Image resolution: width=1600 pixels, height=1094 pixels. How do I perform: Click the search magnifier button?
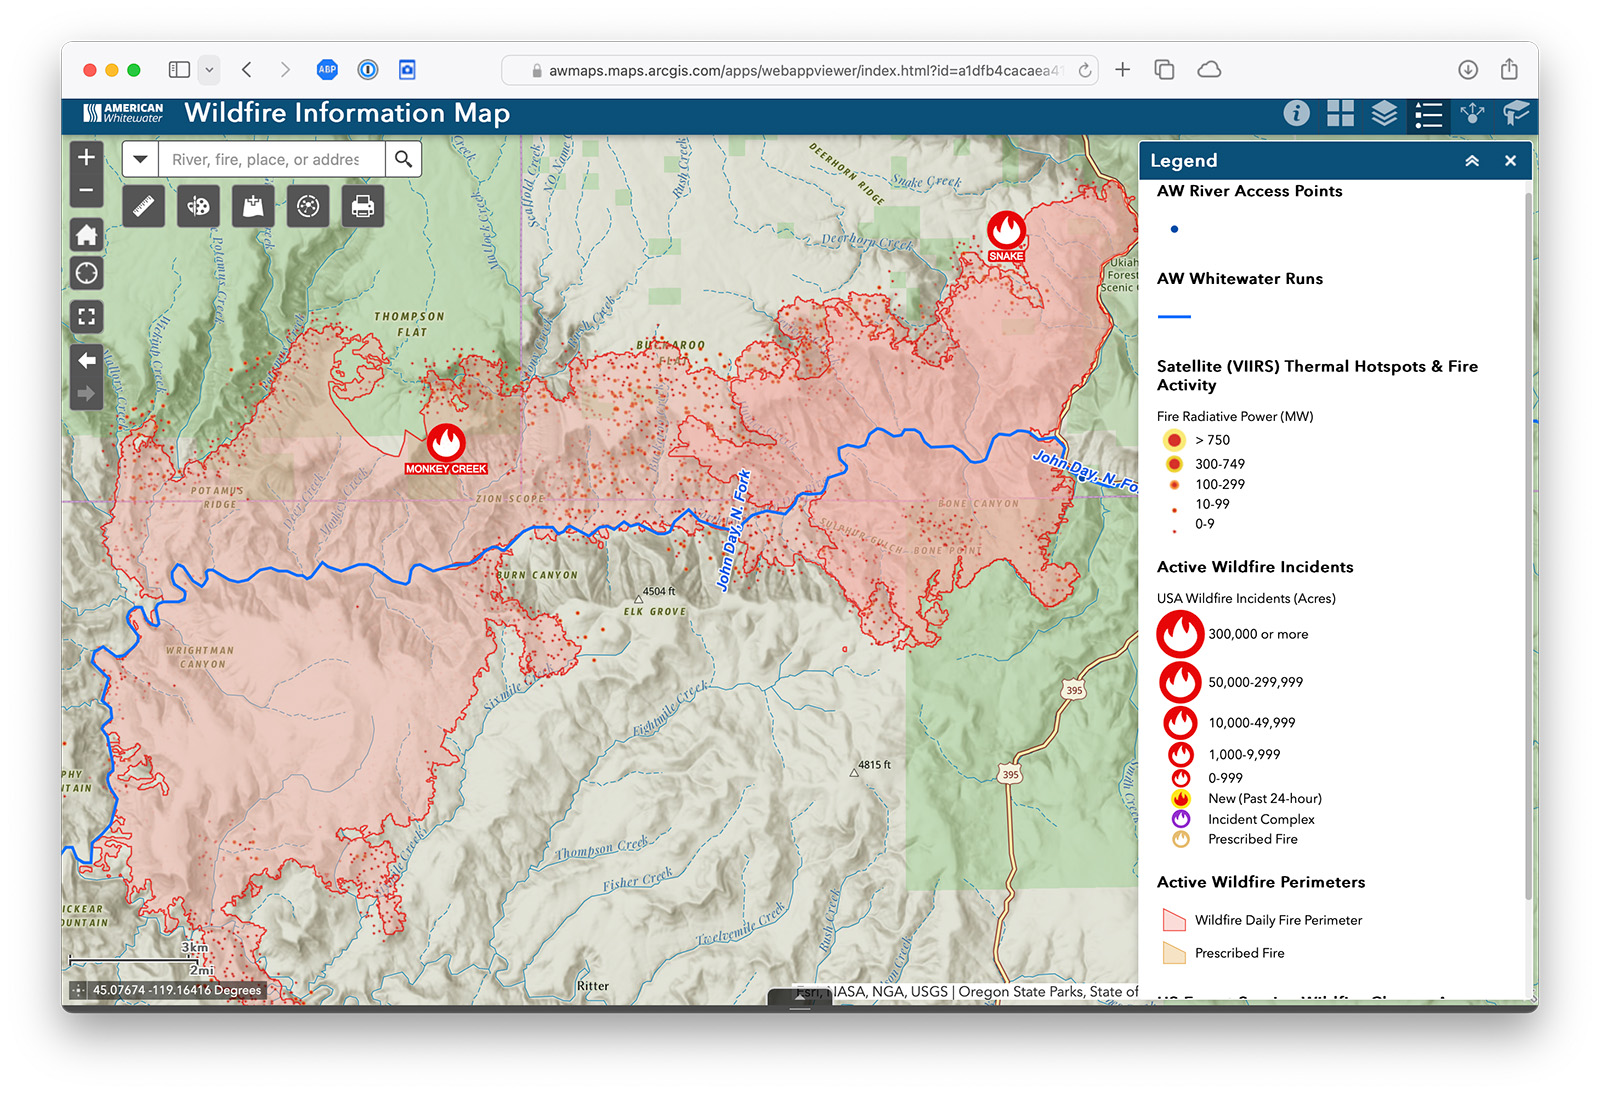[x=404, y=158]
